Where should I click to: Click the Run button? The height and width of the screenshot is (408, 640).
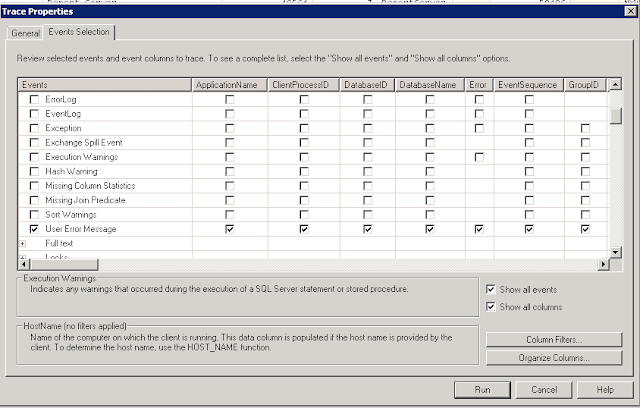[482, 390]
